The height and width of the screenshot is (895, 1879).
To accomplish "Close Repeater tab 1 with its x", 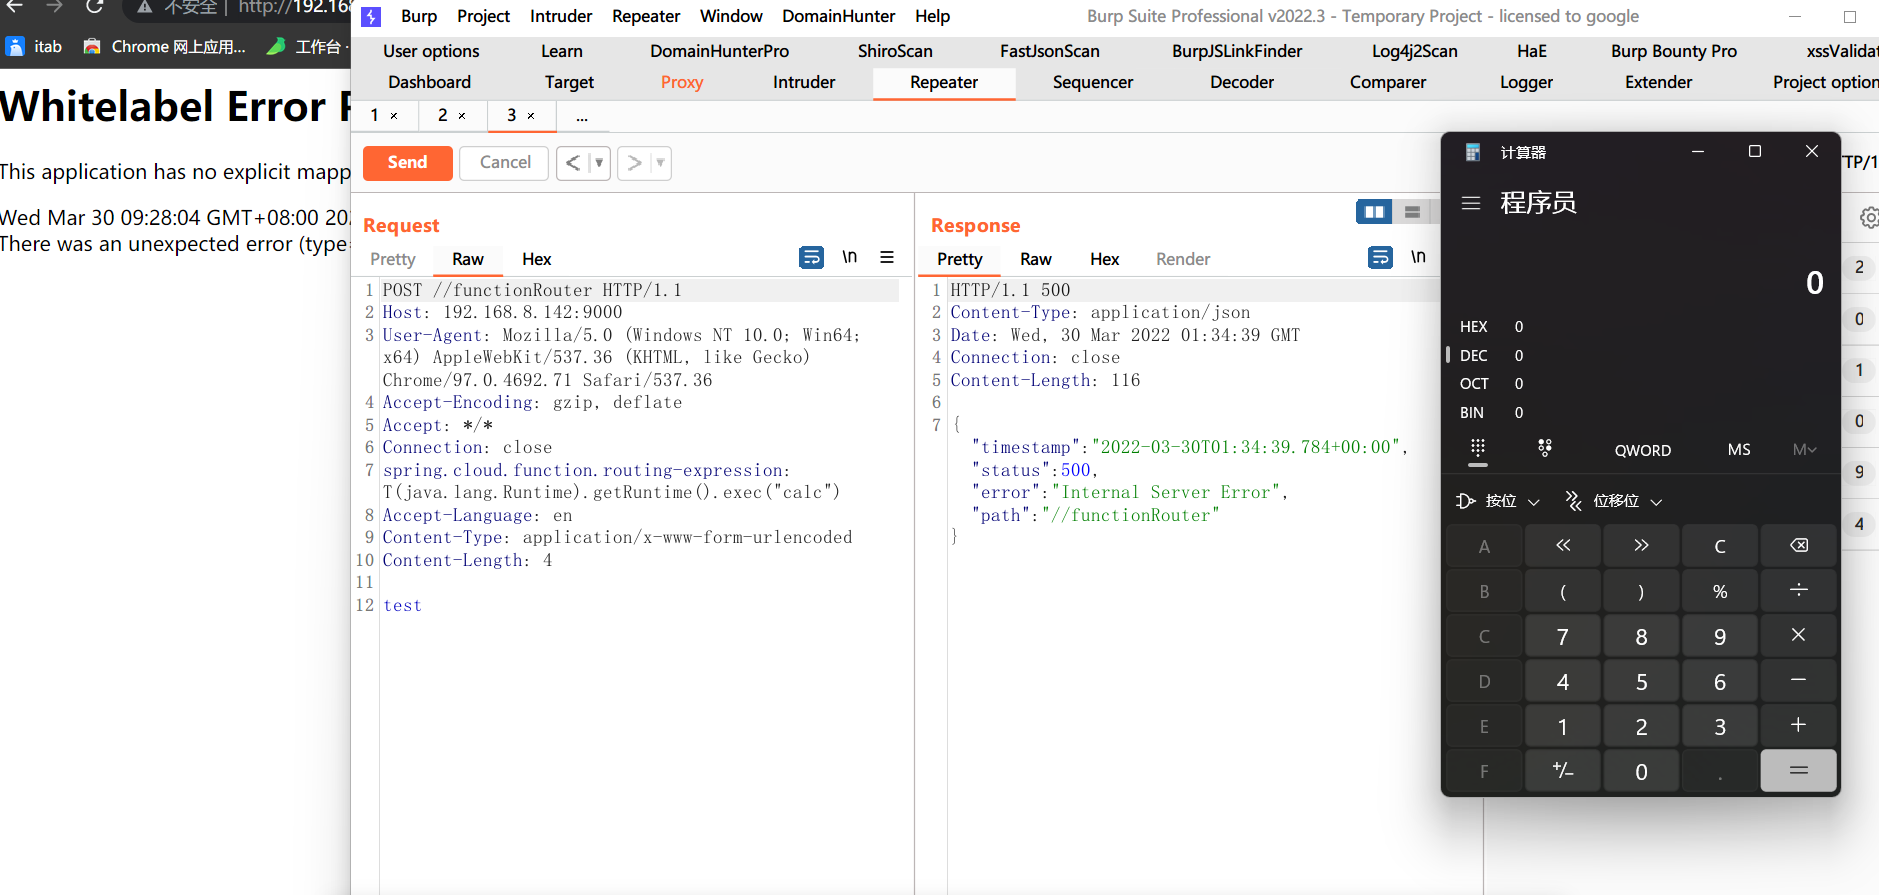I will pos(394,116).
